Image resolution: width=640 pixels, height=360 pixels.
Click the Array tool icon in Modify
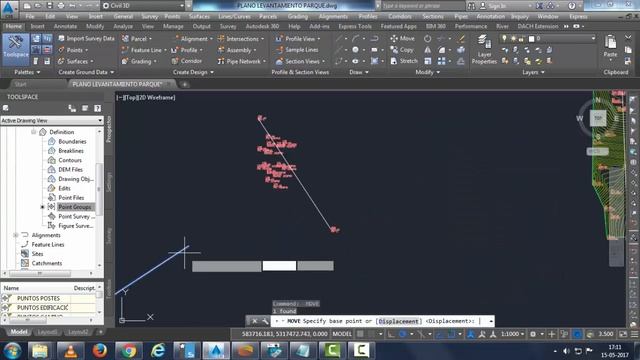[x=442, y=61]
